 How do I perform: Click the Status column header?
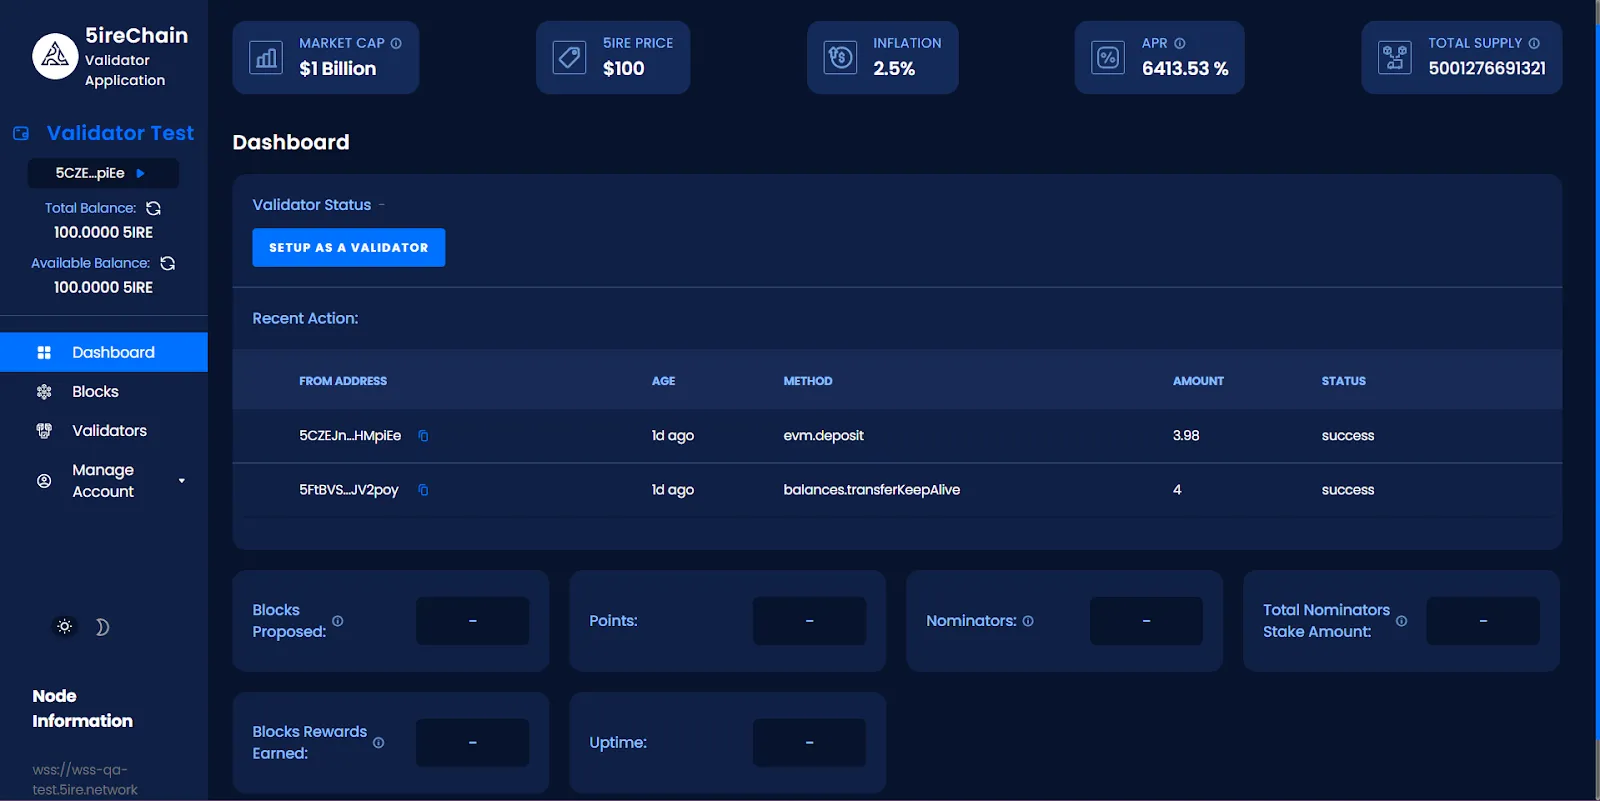[1343, 381]
